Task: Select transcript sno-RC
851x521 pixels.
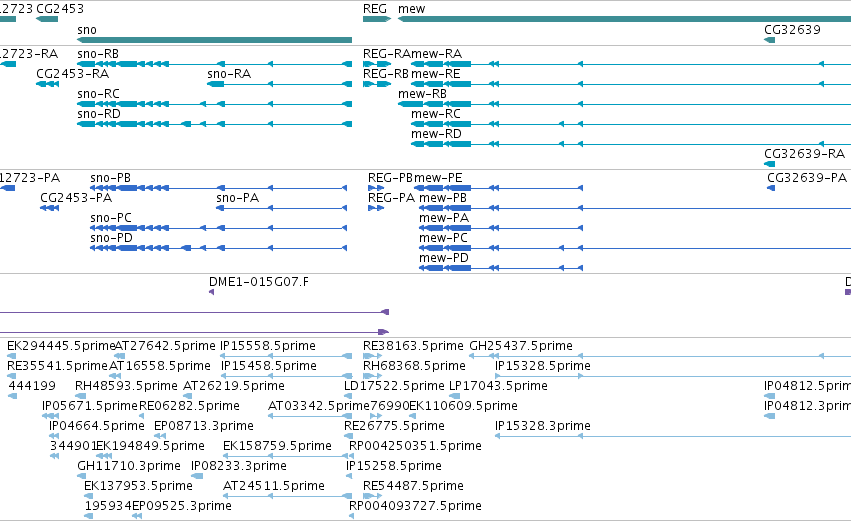Action: (x=214, y=104)
